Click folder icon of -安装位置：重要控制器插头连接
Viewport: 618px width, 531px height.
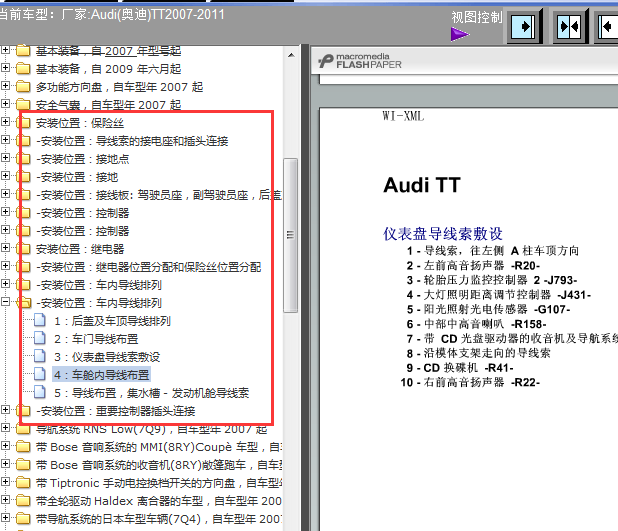24,410
